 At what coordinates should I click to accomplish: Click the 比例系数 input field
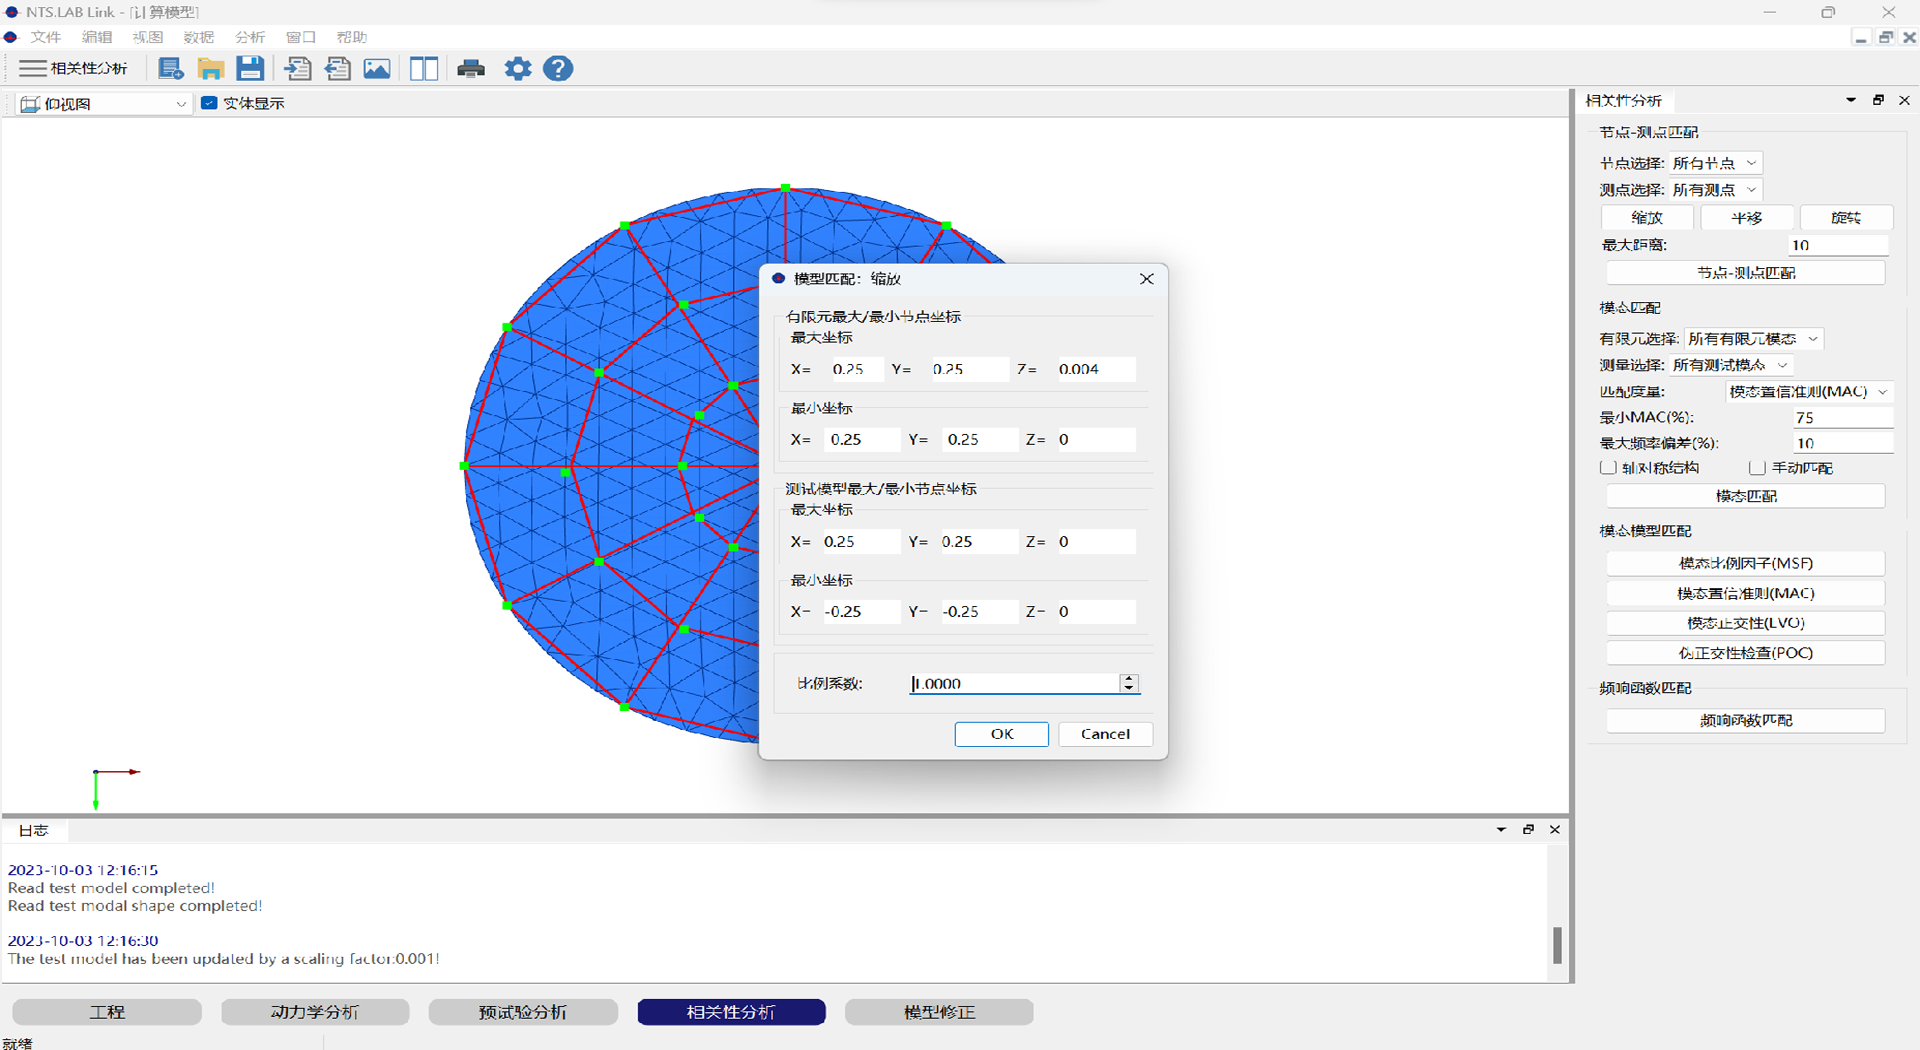[x=1014, y=683]
